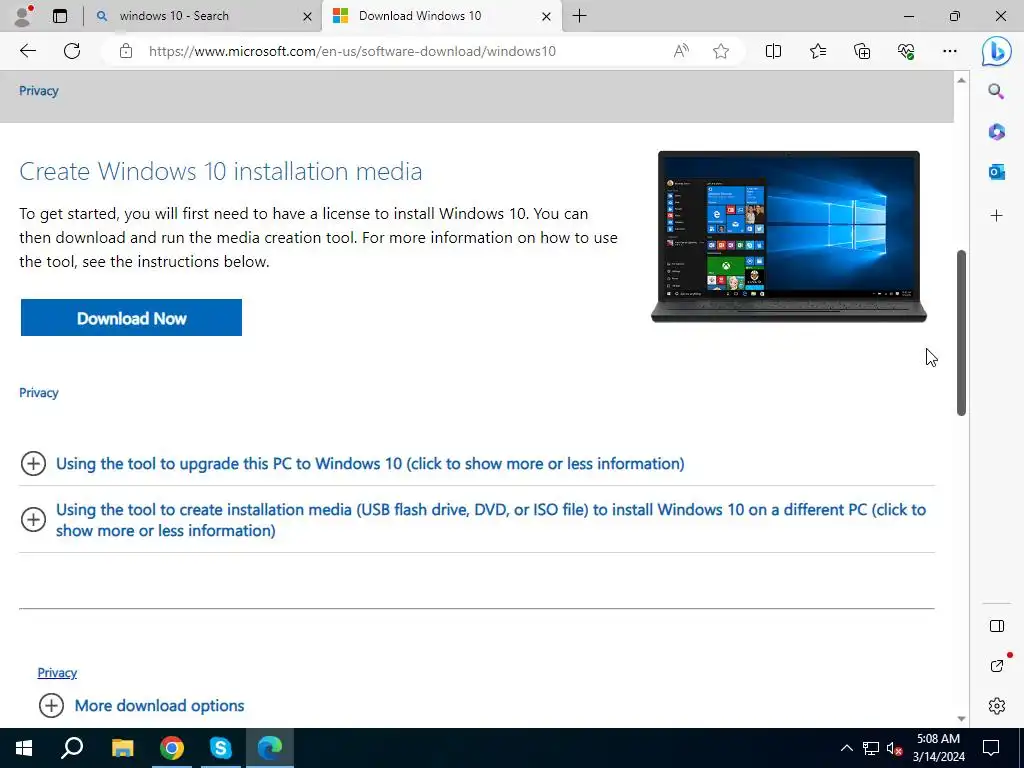Start Read aloud from address bar
The image size is (1024, 768).
click(681, 51)
